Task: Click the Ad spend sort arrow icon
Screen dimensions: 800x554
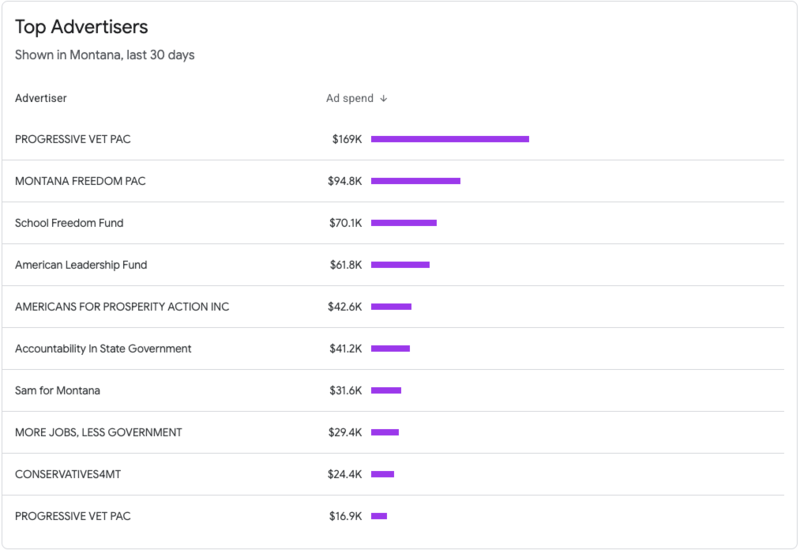Action: click(x=384, y=98)
